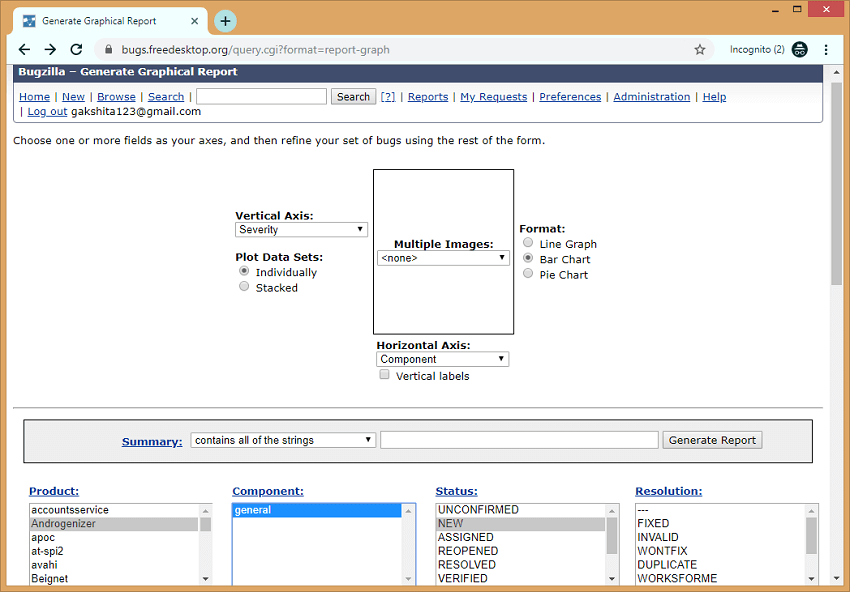Click the Summary field label link

click(152, 441)
